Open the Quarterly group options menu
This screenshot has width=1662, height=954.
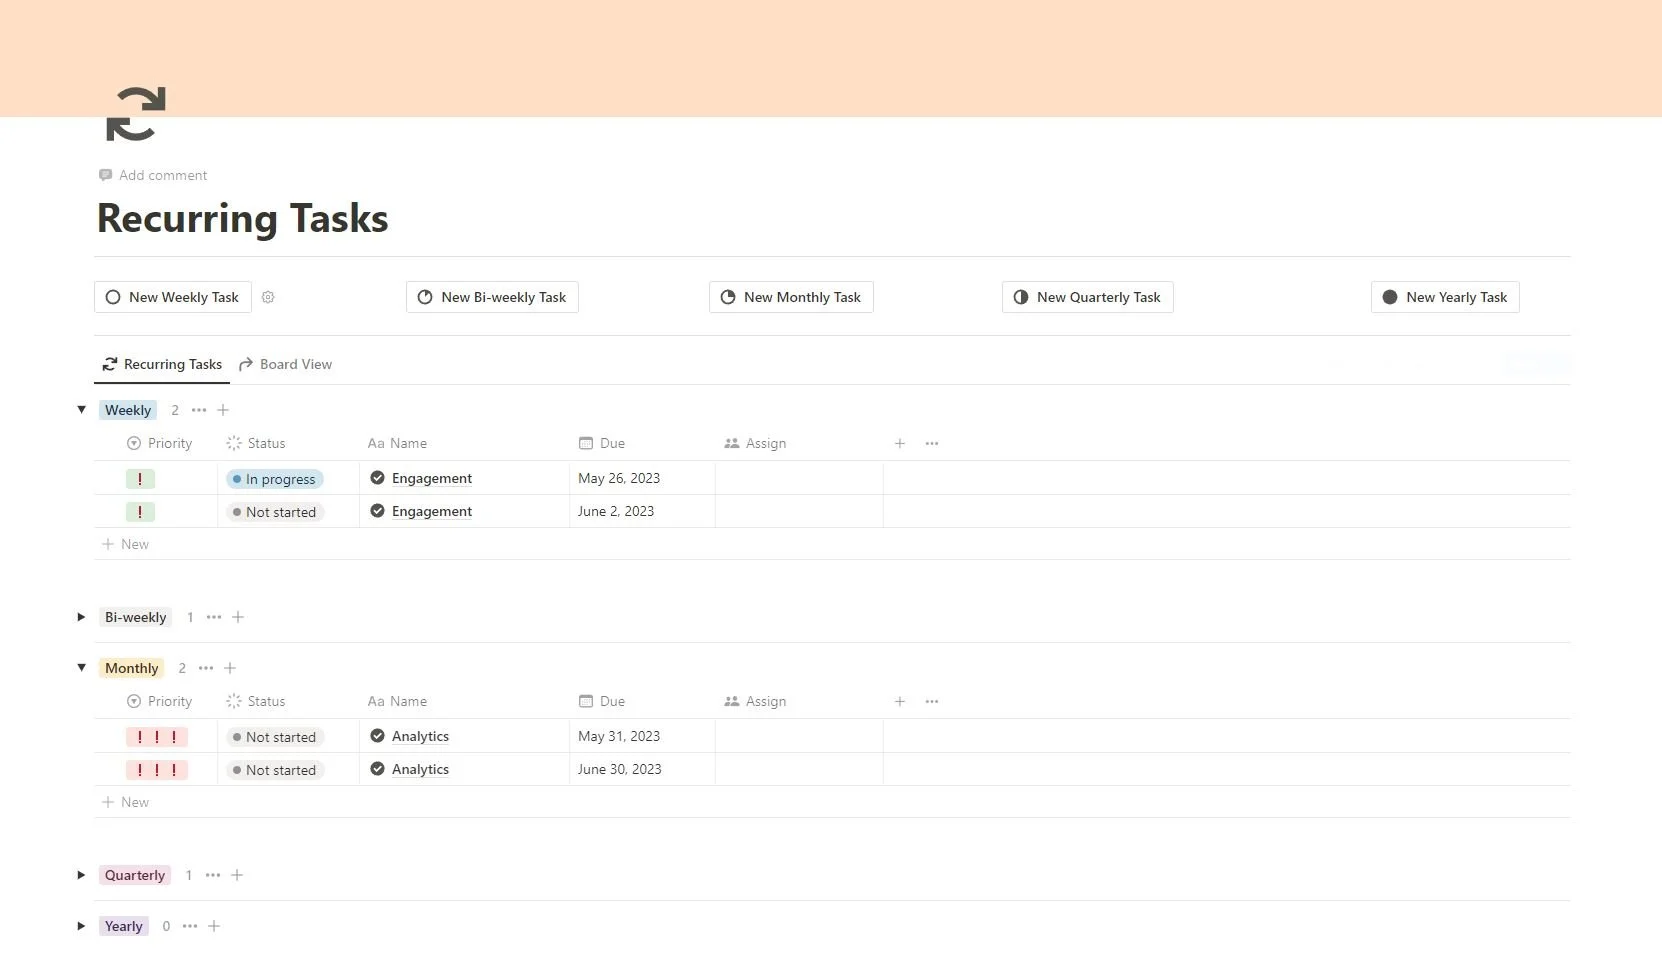pyautogui.click(x=213, y=875)
